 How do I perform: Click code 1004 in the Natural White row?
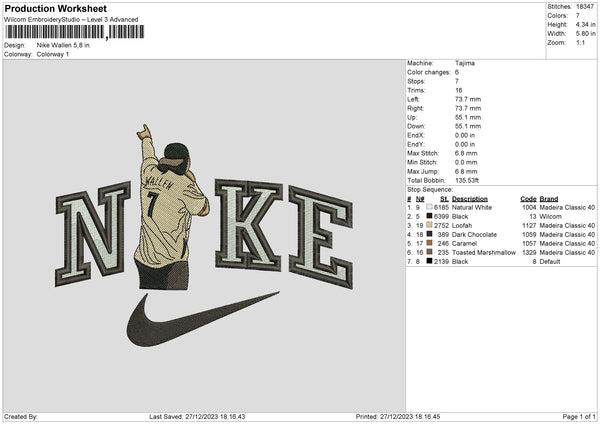(529, 207)
